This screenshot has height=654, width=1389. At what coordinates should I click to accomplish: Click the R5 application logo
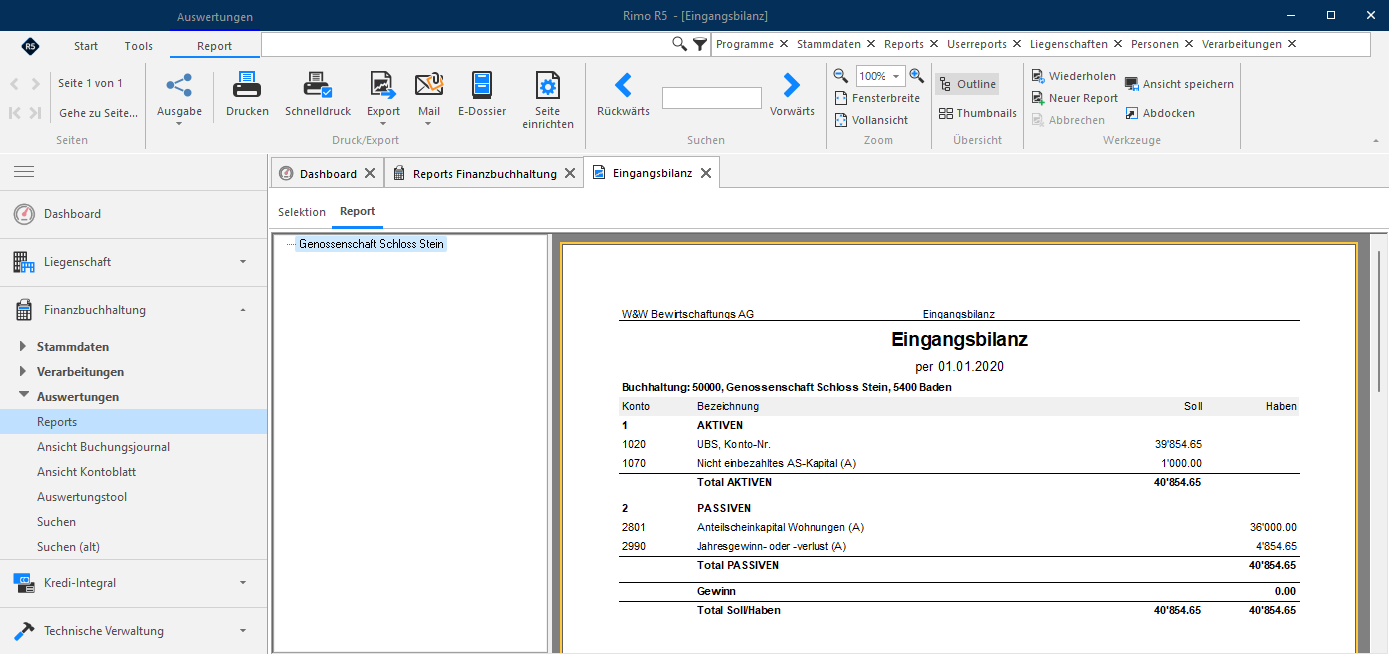30,46
